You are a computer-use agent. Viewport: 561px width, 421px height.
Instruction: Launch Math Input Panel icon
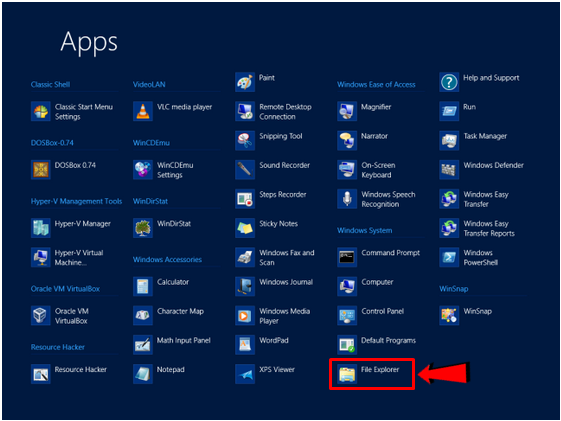pyautogui.click(x=143, y=344)
